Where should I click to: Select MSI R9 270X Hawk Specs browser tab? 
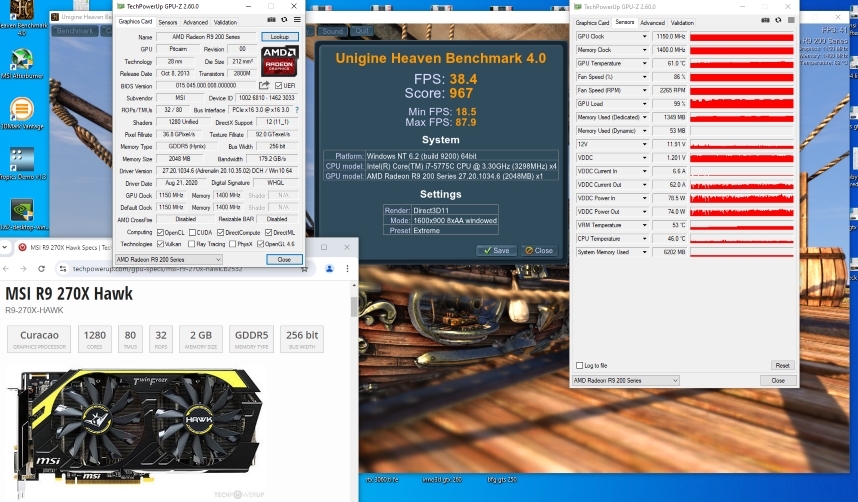click(65, 247)
